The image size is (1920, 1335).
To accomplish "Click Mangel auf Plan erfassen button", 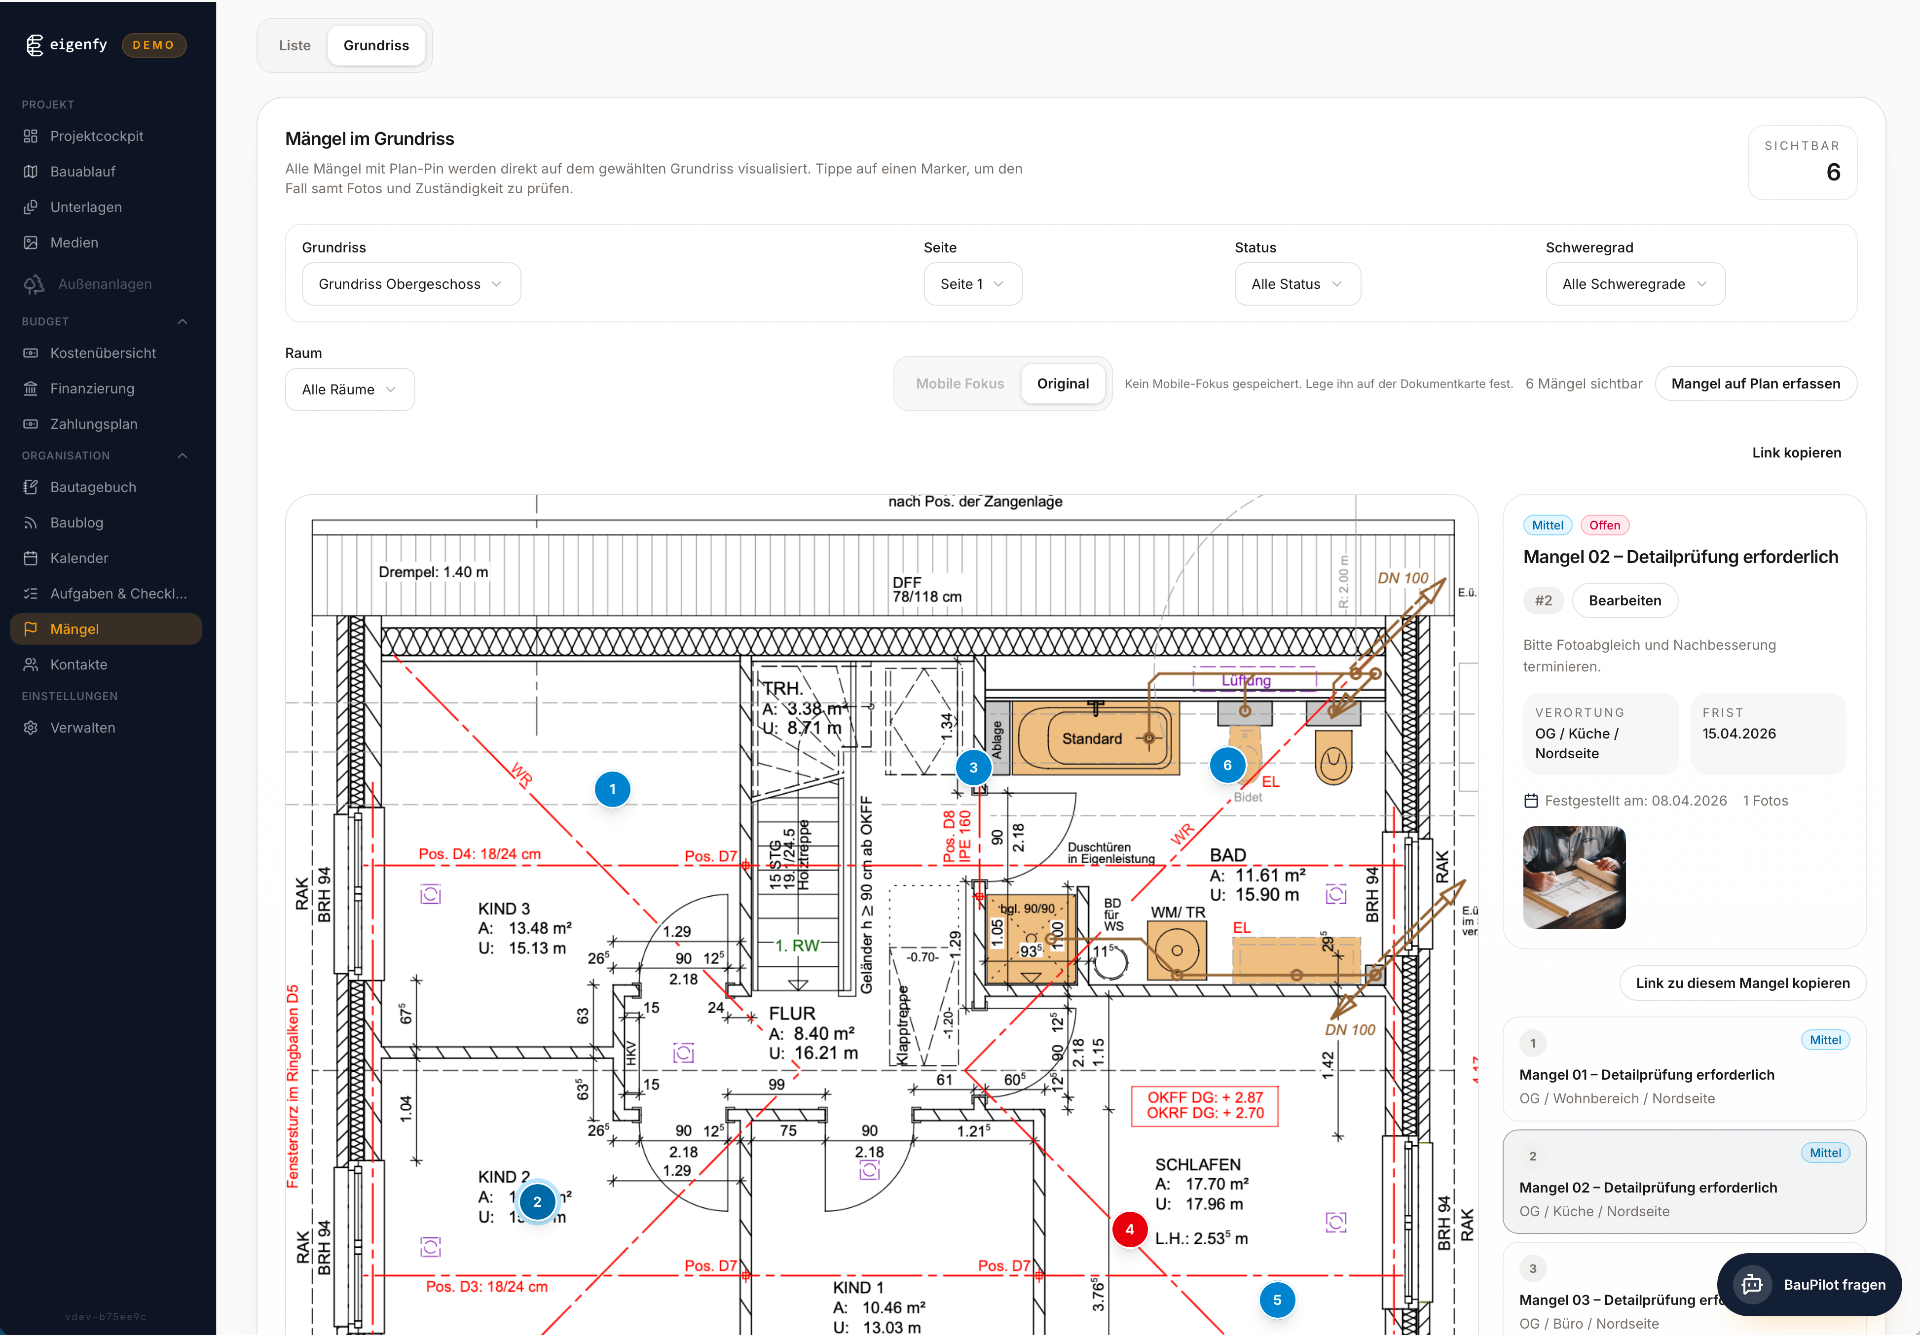I will coord(1755,384).
